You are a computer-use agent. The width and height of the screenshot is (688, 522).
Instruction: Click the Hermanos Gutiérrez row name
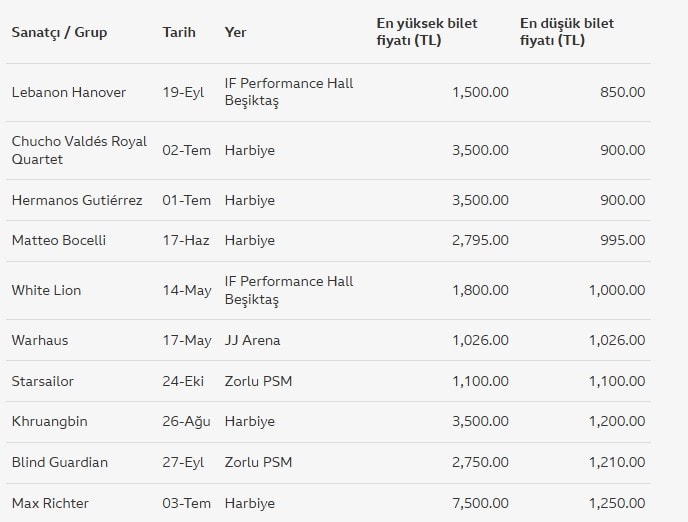pyautogui.click(x=77, y=200)
